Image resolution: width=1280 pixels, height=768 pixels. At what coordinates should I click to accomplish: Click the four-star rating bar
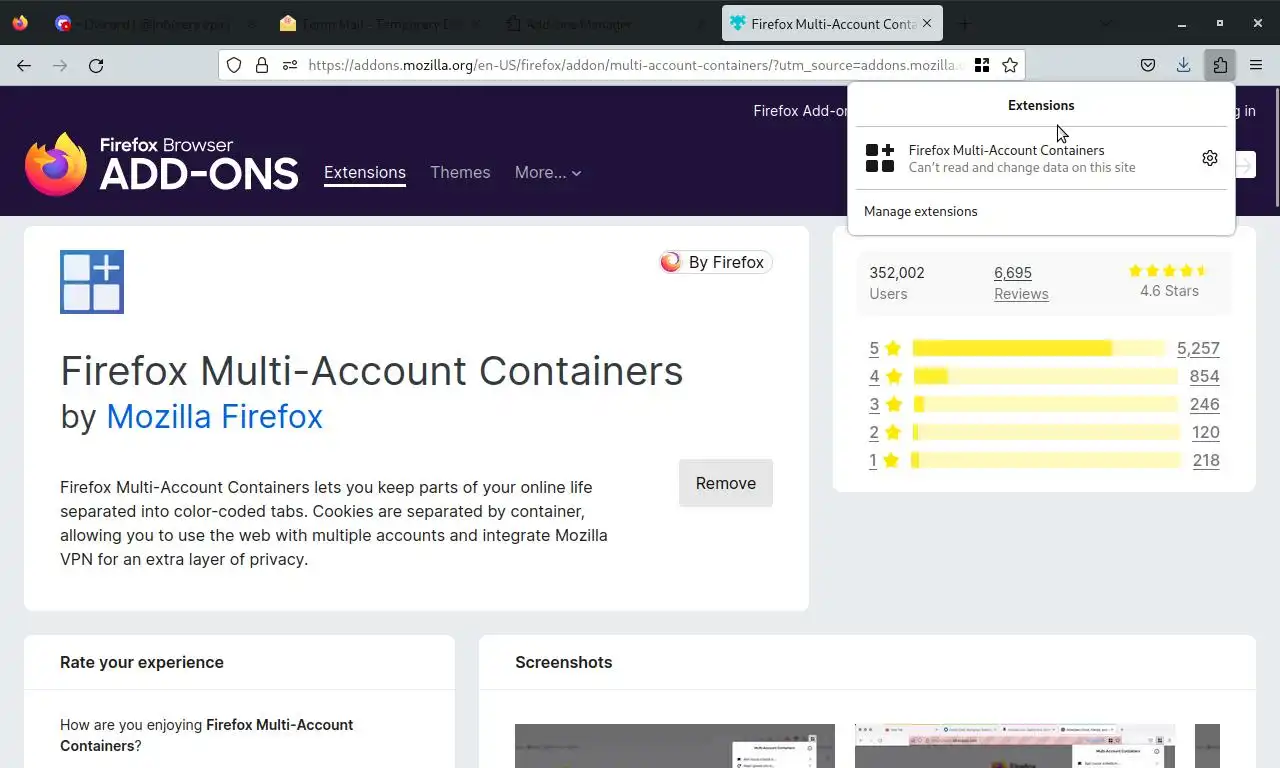[x=1046, y=376]
